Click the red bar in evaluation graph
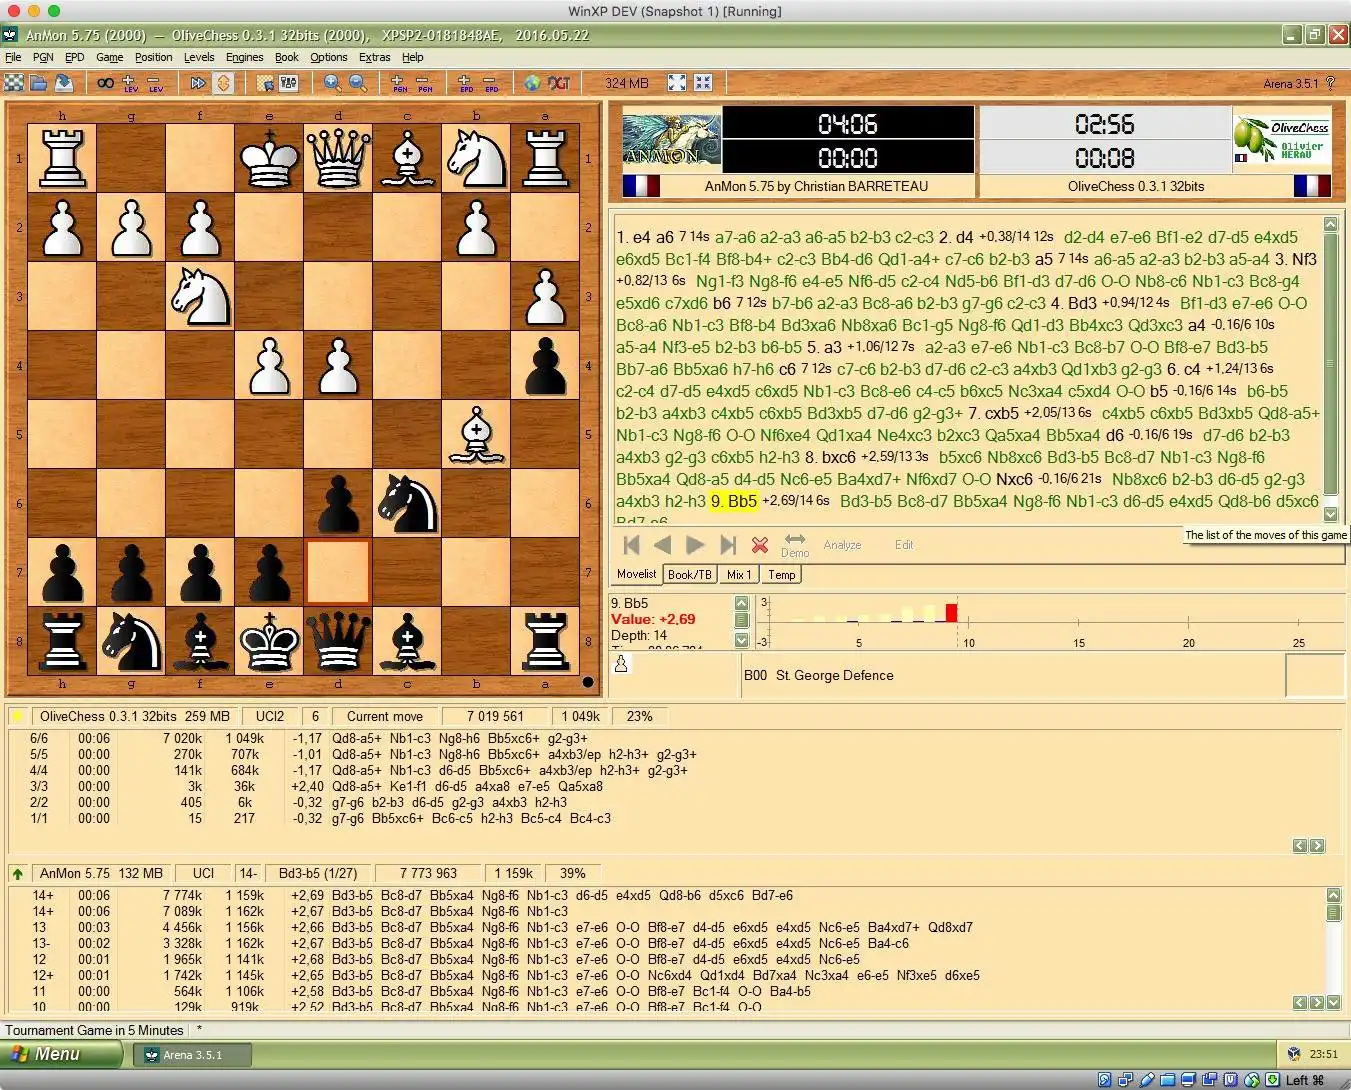Image resolution: width=1351 pixels, height=1090 pixels. (x=951, y=612)
